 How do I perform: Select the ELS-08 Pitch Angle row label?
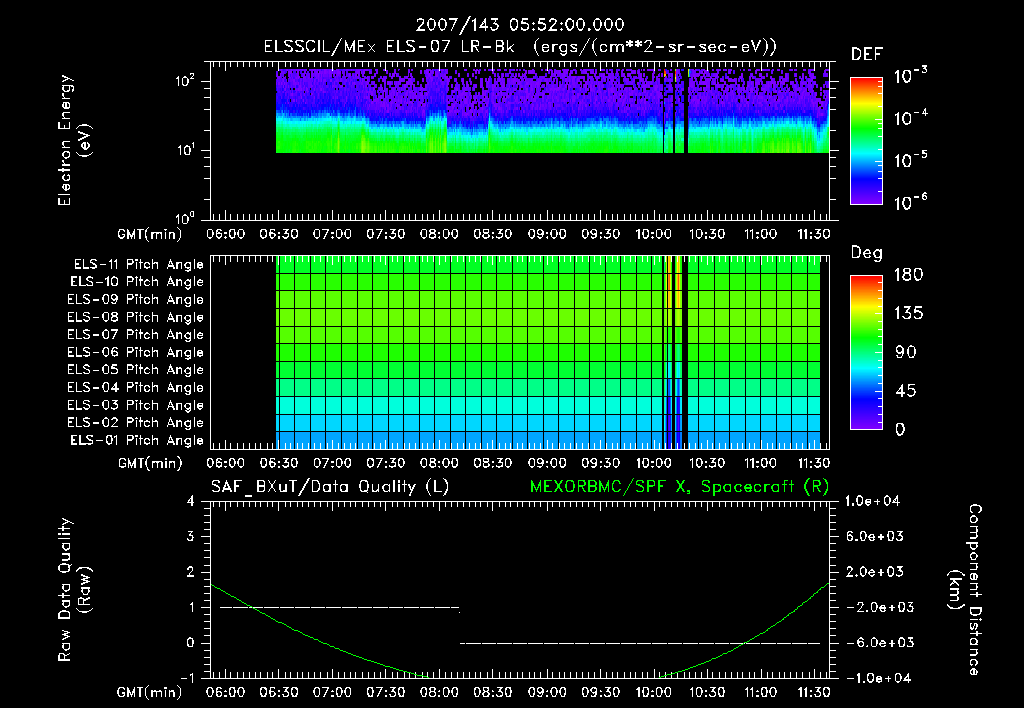135,317
